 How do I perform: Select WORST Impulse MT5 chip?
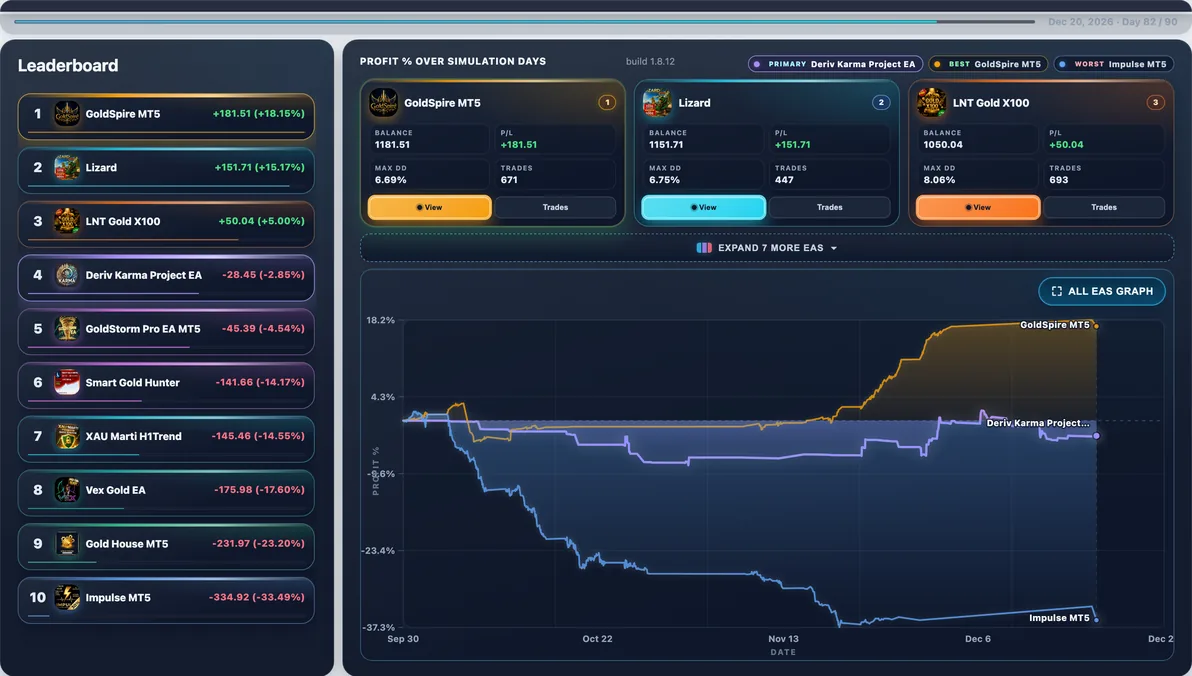1114,65
